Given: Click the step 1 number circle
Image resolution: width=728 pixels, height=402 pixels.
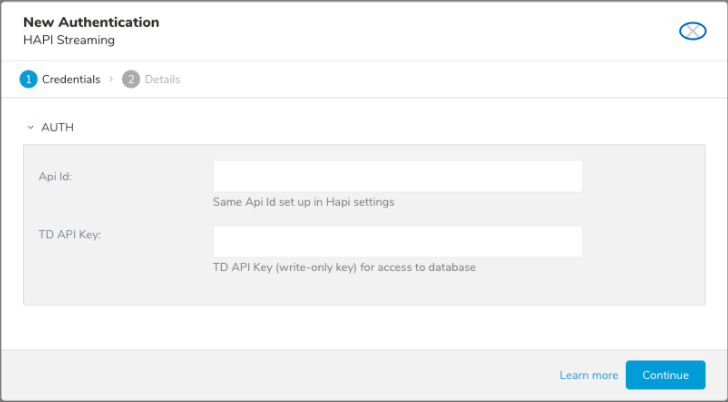Looking at the screenshot, I should [28, 79].
